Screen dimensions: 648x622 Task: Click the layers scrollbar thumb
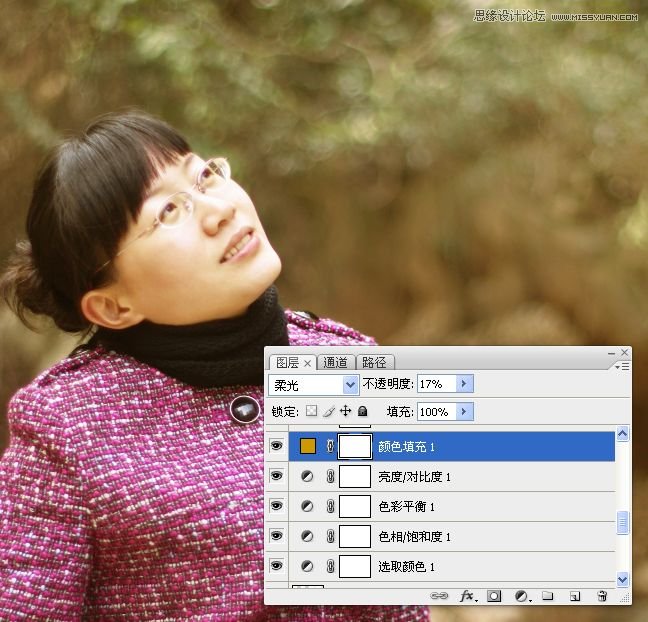[622, 523]
